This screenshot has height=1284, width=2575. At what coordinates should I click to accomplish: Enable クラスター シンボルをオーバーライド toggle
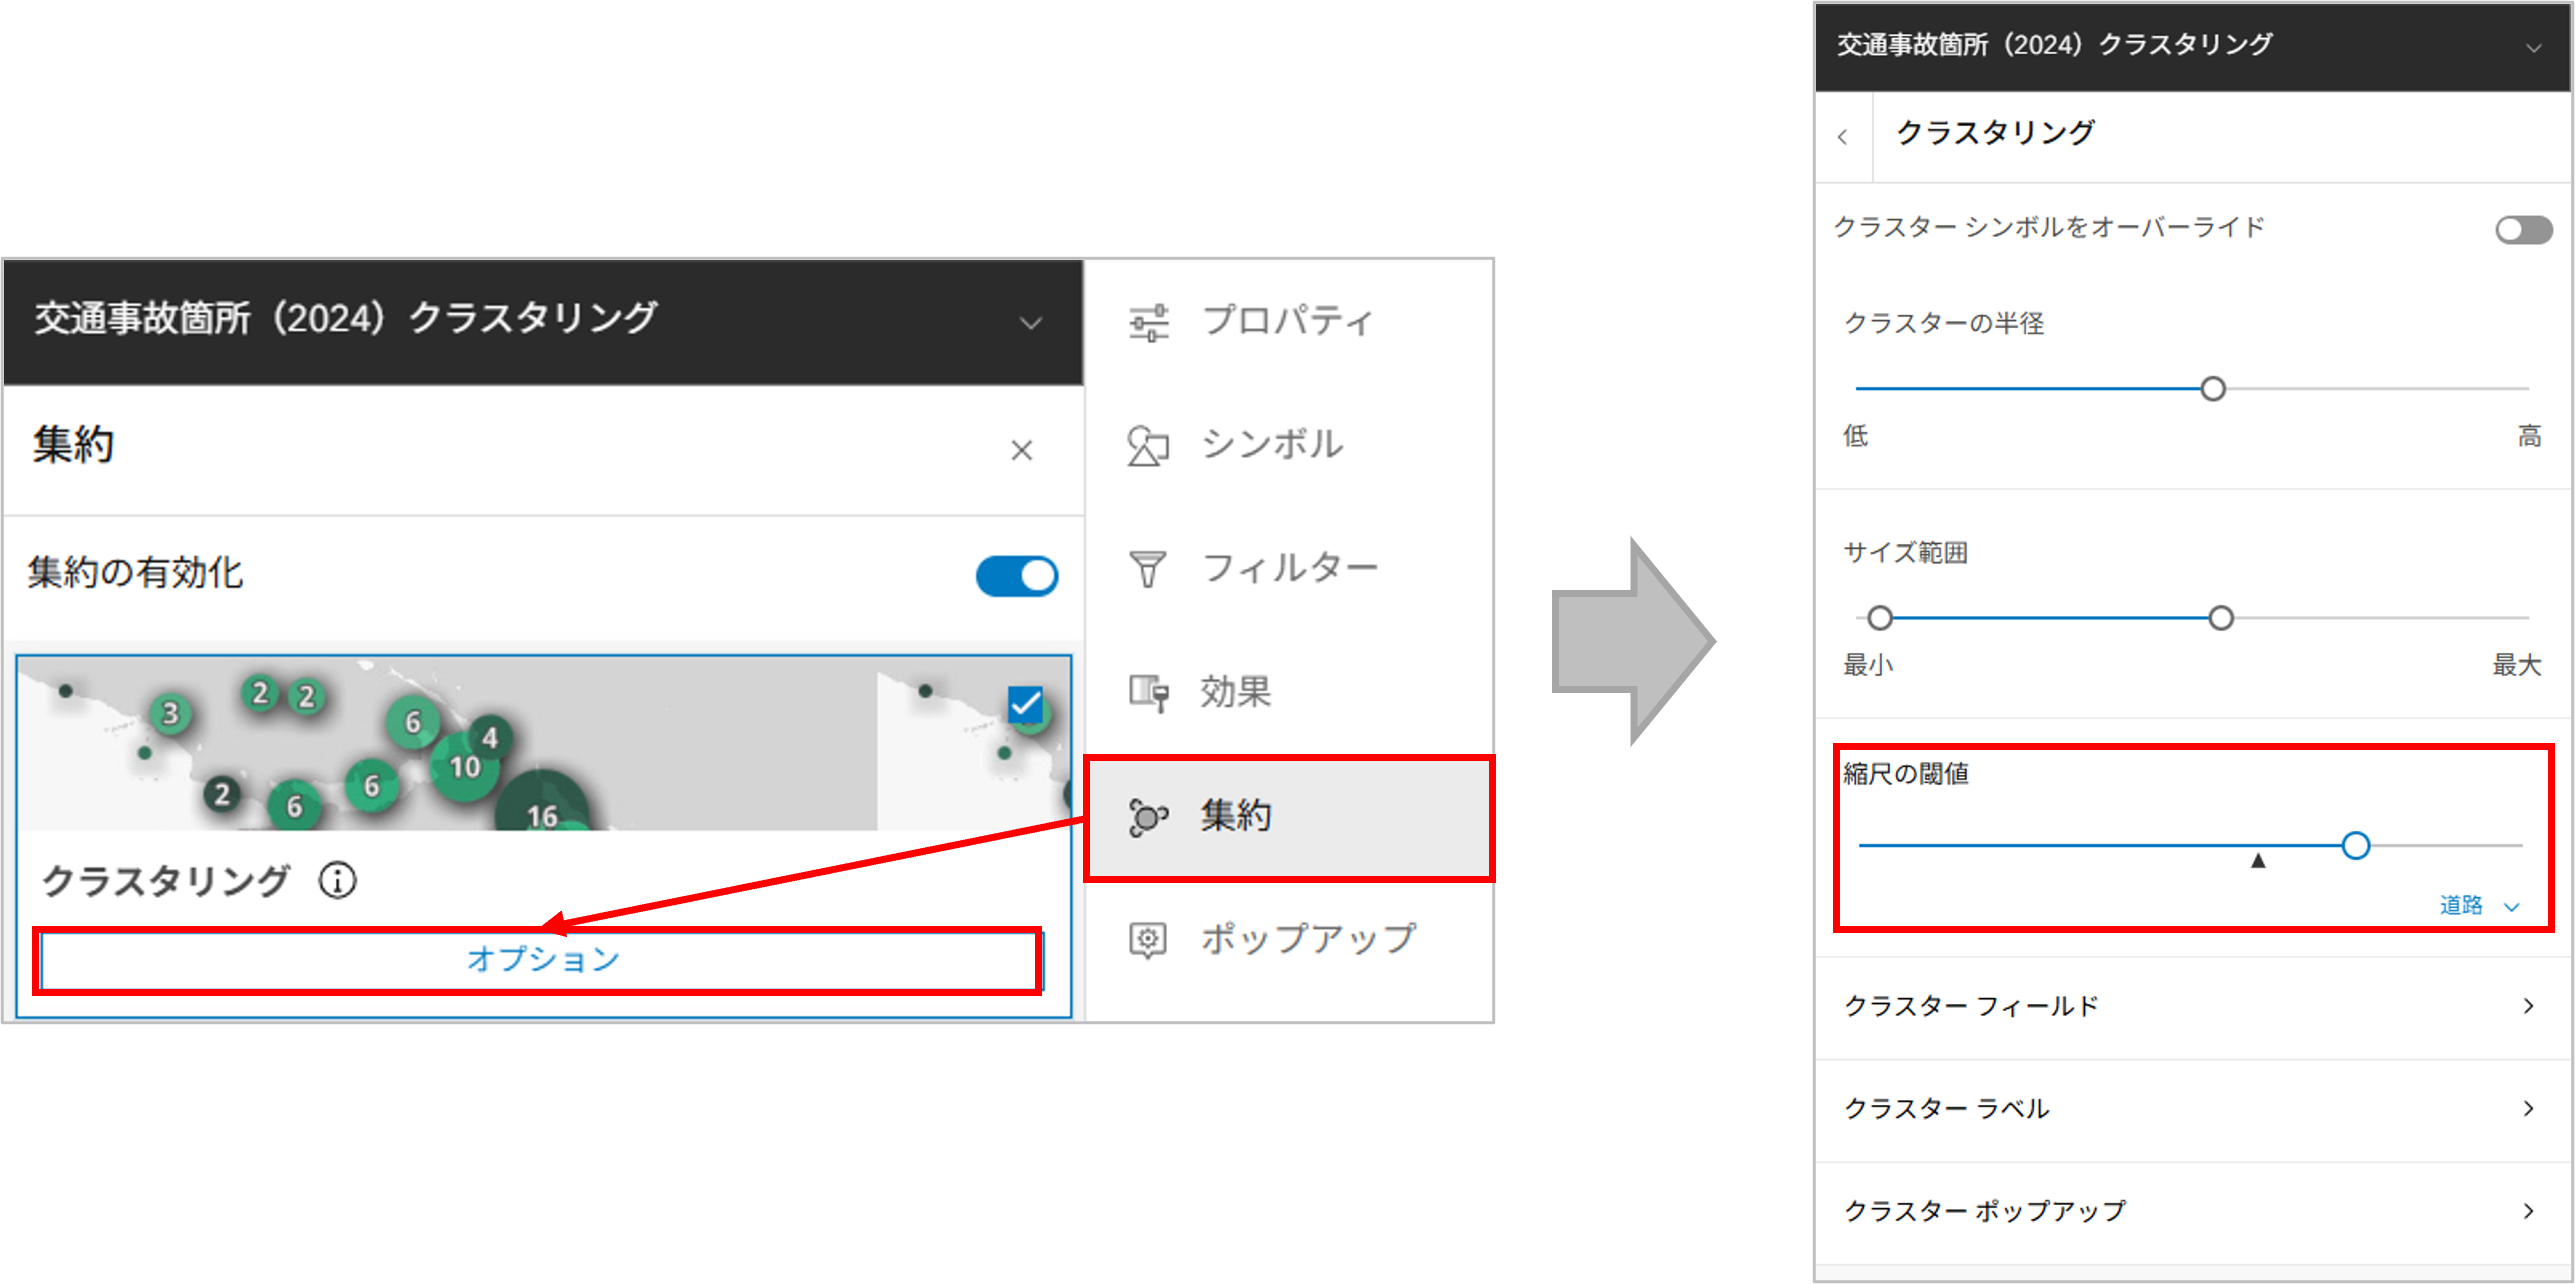click(2523, 230)
